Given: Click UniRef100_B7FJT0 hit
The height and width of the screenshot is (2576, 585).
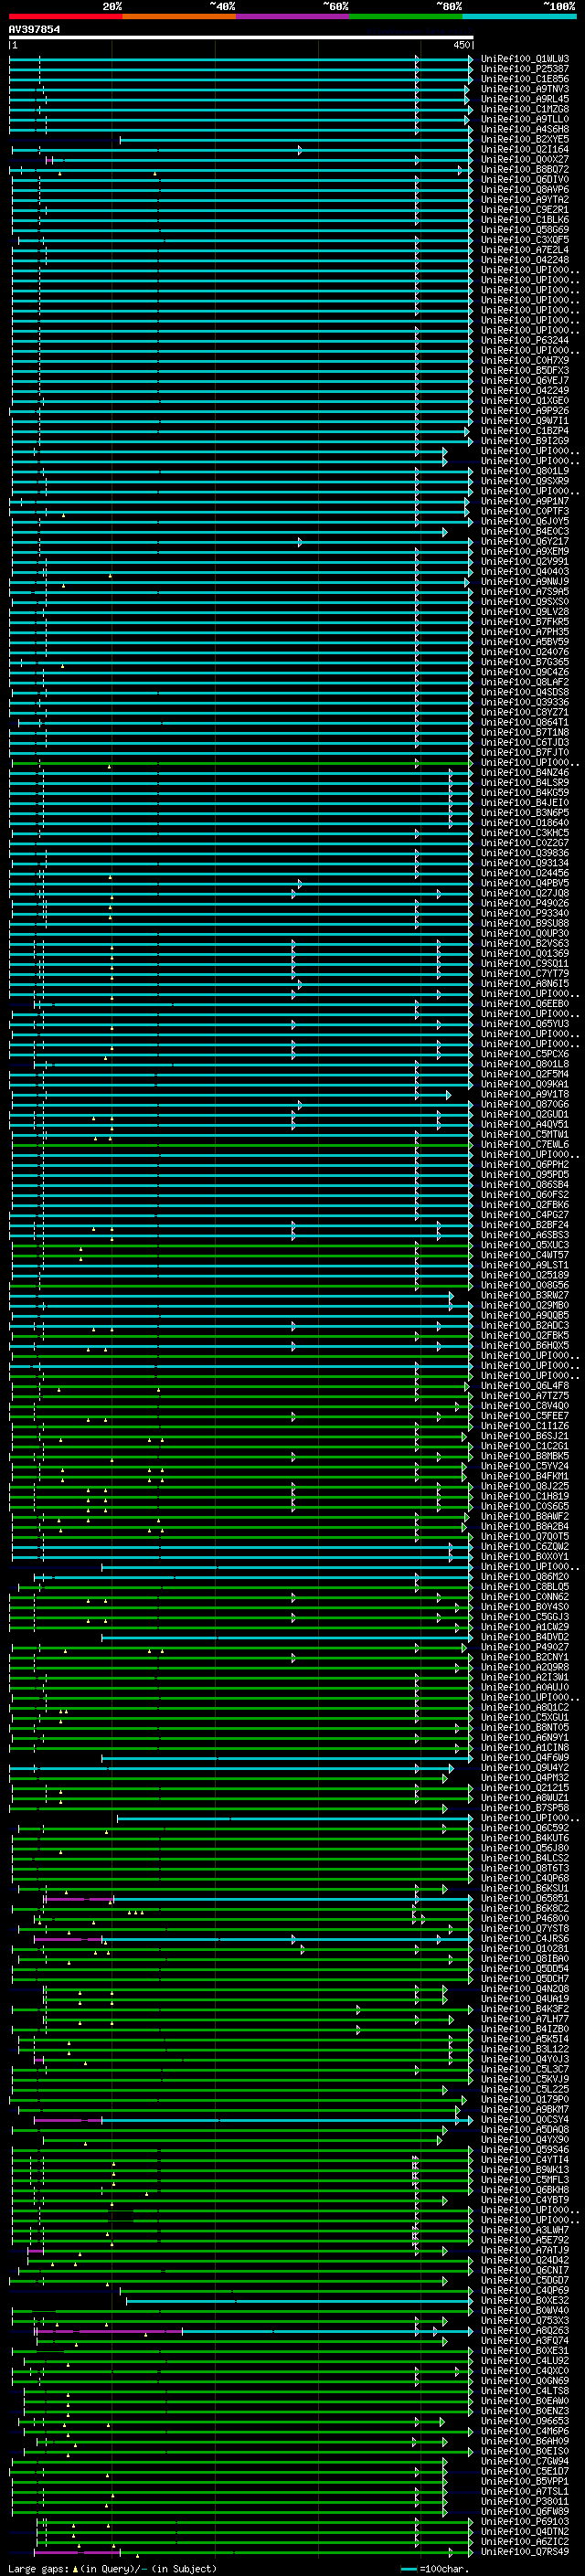Looking at the screenshot, I should point(525,752).
